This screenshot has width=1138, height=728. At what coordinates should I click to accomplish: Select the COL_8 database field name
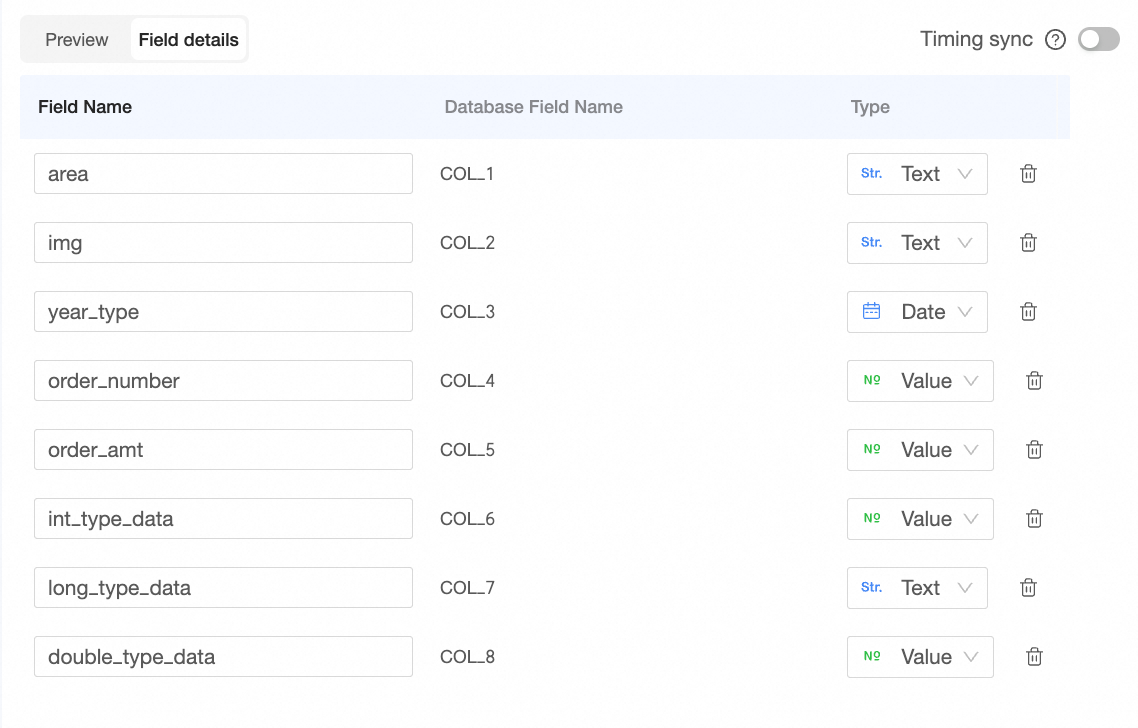point(467,656)
